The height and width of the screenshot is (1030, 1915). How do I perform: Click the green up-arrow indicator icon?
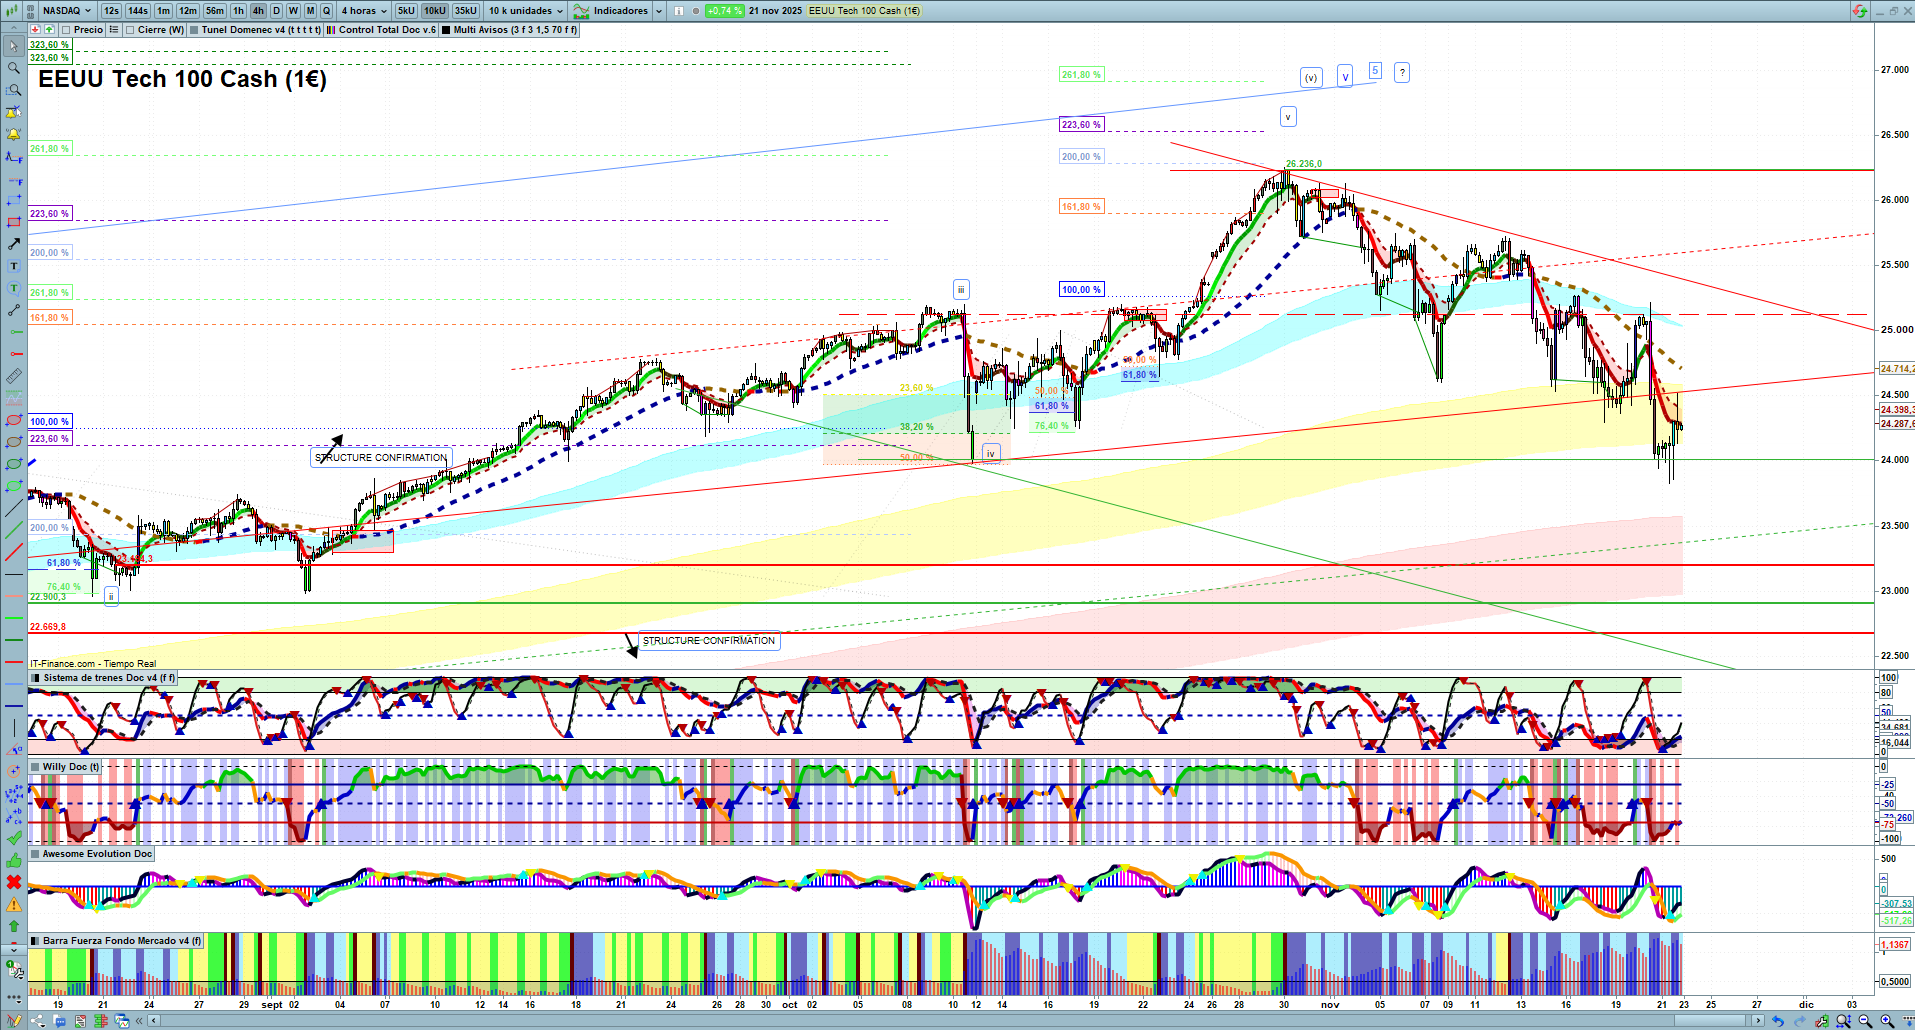click(x=49, y=30)
